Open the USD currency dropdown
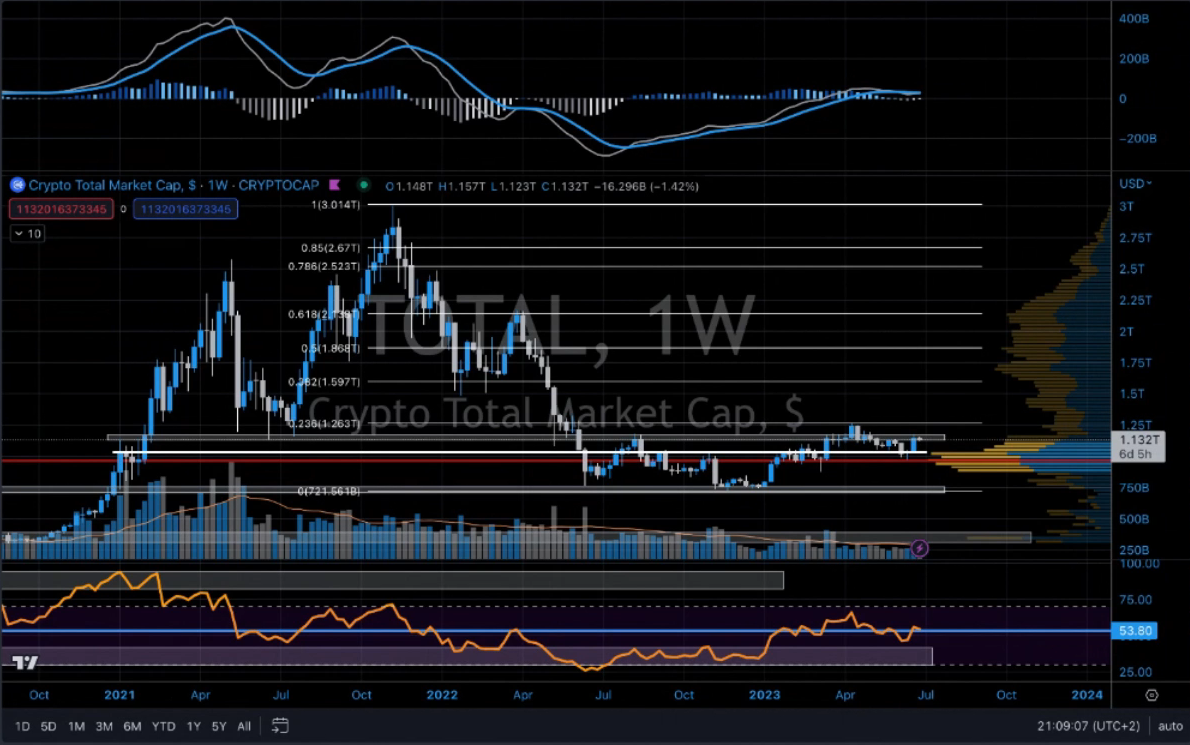Screen dimensions: 1190x745 point(1135,184)
